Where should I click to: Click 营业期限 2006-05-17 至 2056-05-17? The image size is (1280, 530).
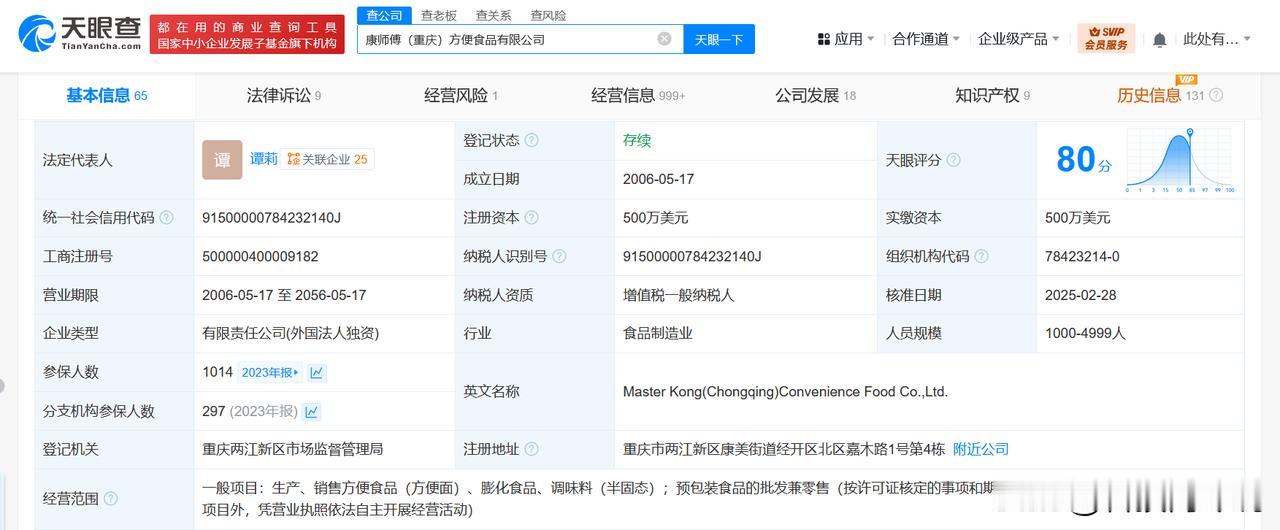click(x=284, y=295)
